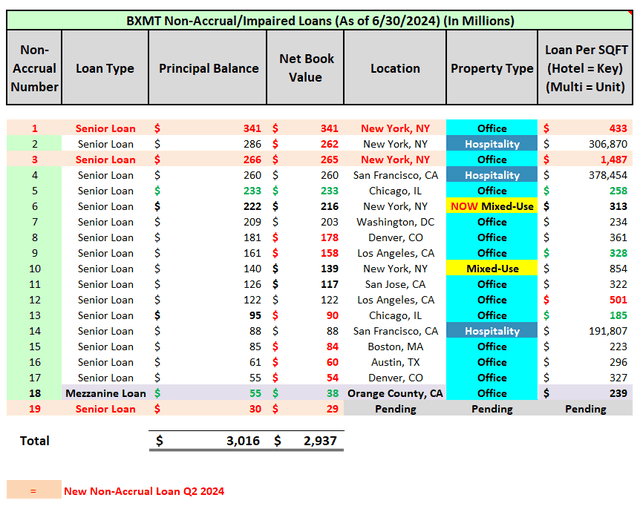Image resolution: width=640 pixels, height=509 pixels.
Task: Click net book value 262 in row 2
Action: coord(329,144)
